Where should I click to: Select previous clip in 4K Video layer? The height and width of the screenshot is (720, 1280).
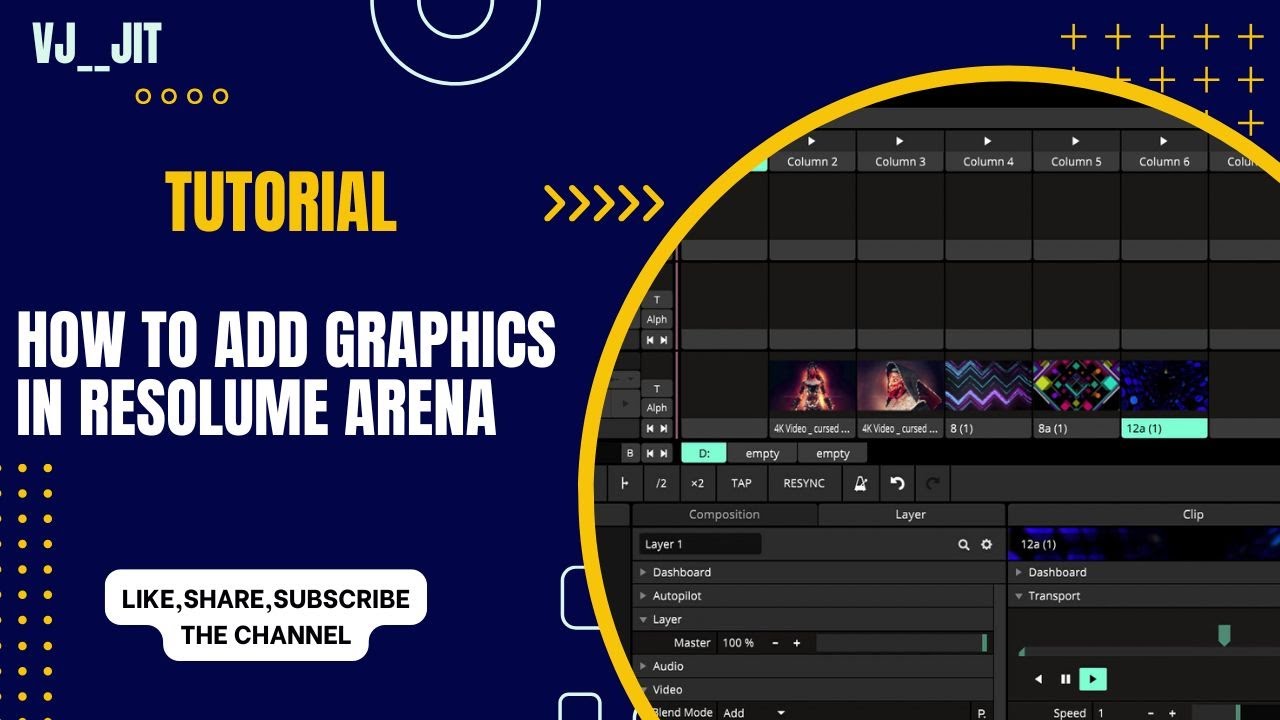coord(650,428)
